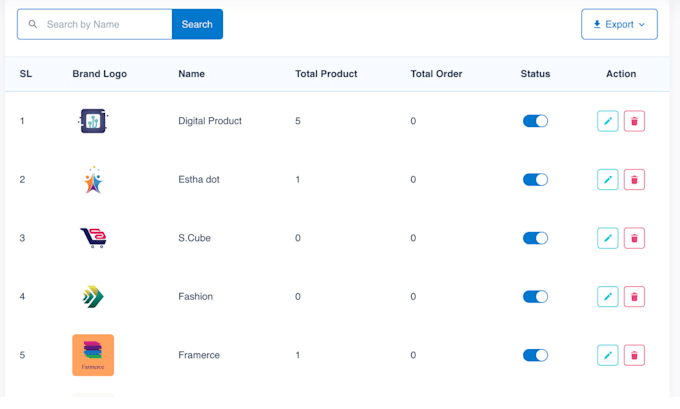Edit the S.Cube brand
This screenshot has height=409, width=680.
(608, 238)
